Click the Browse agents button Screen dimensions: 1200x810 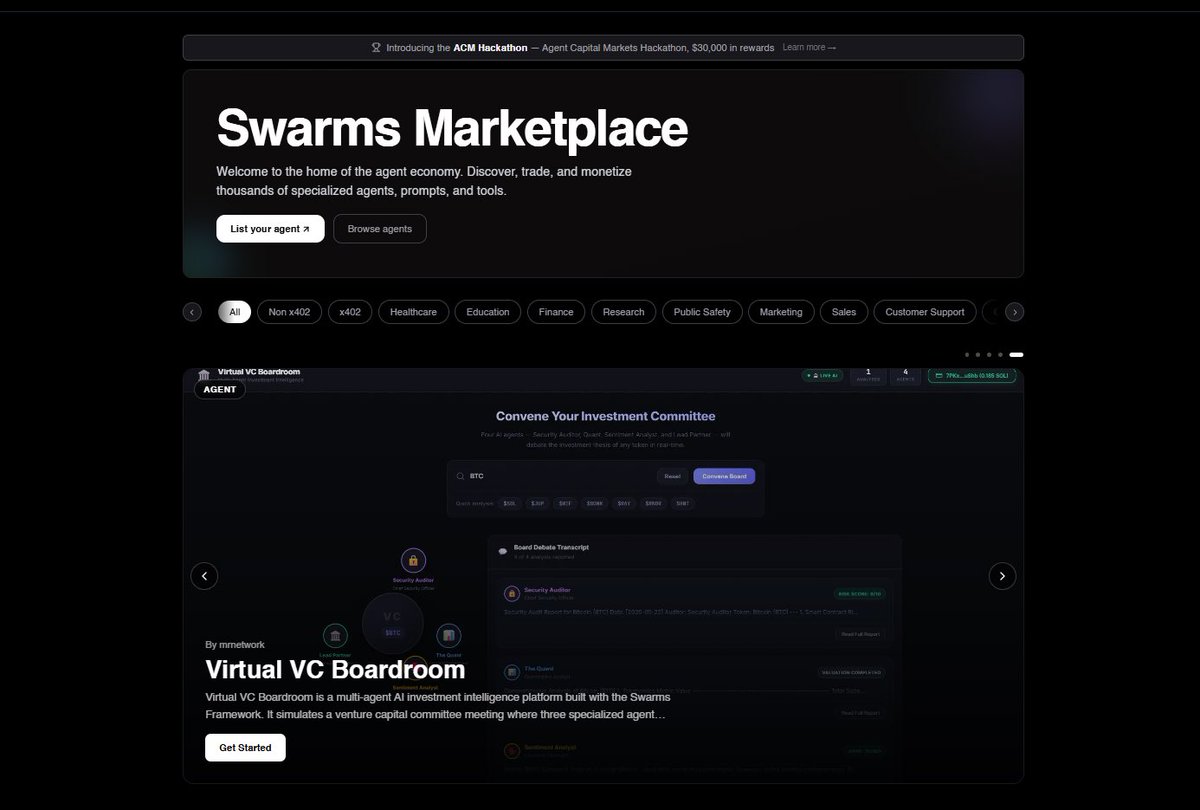click(380, 229)
